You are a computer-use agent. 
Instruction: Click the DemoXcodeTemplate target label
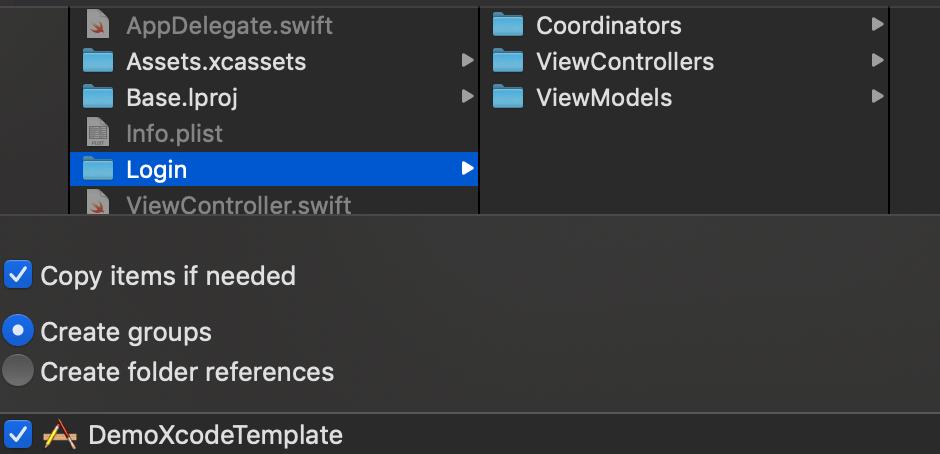(x=216, y=435)
